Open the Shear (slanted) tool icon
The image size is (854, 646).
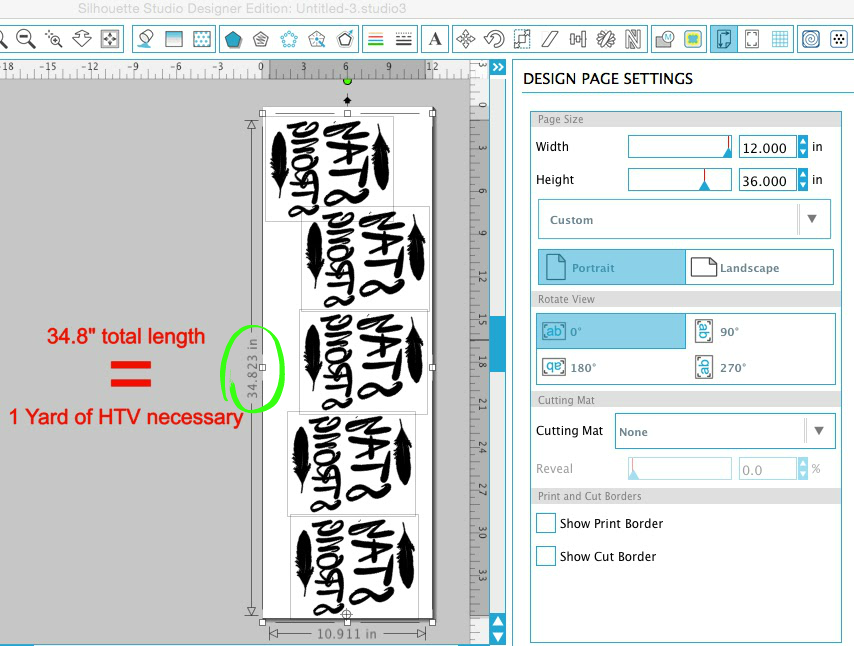click(550, 39)
